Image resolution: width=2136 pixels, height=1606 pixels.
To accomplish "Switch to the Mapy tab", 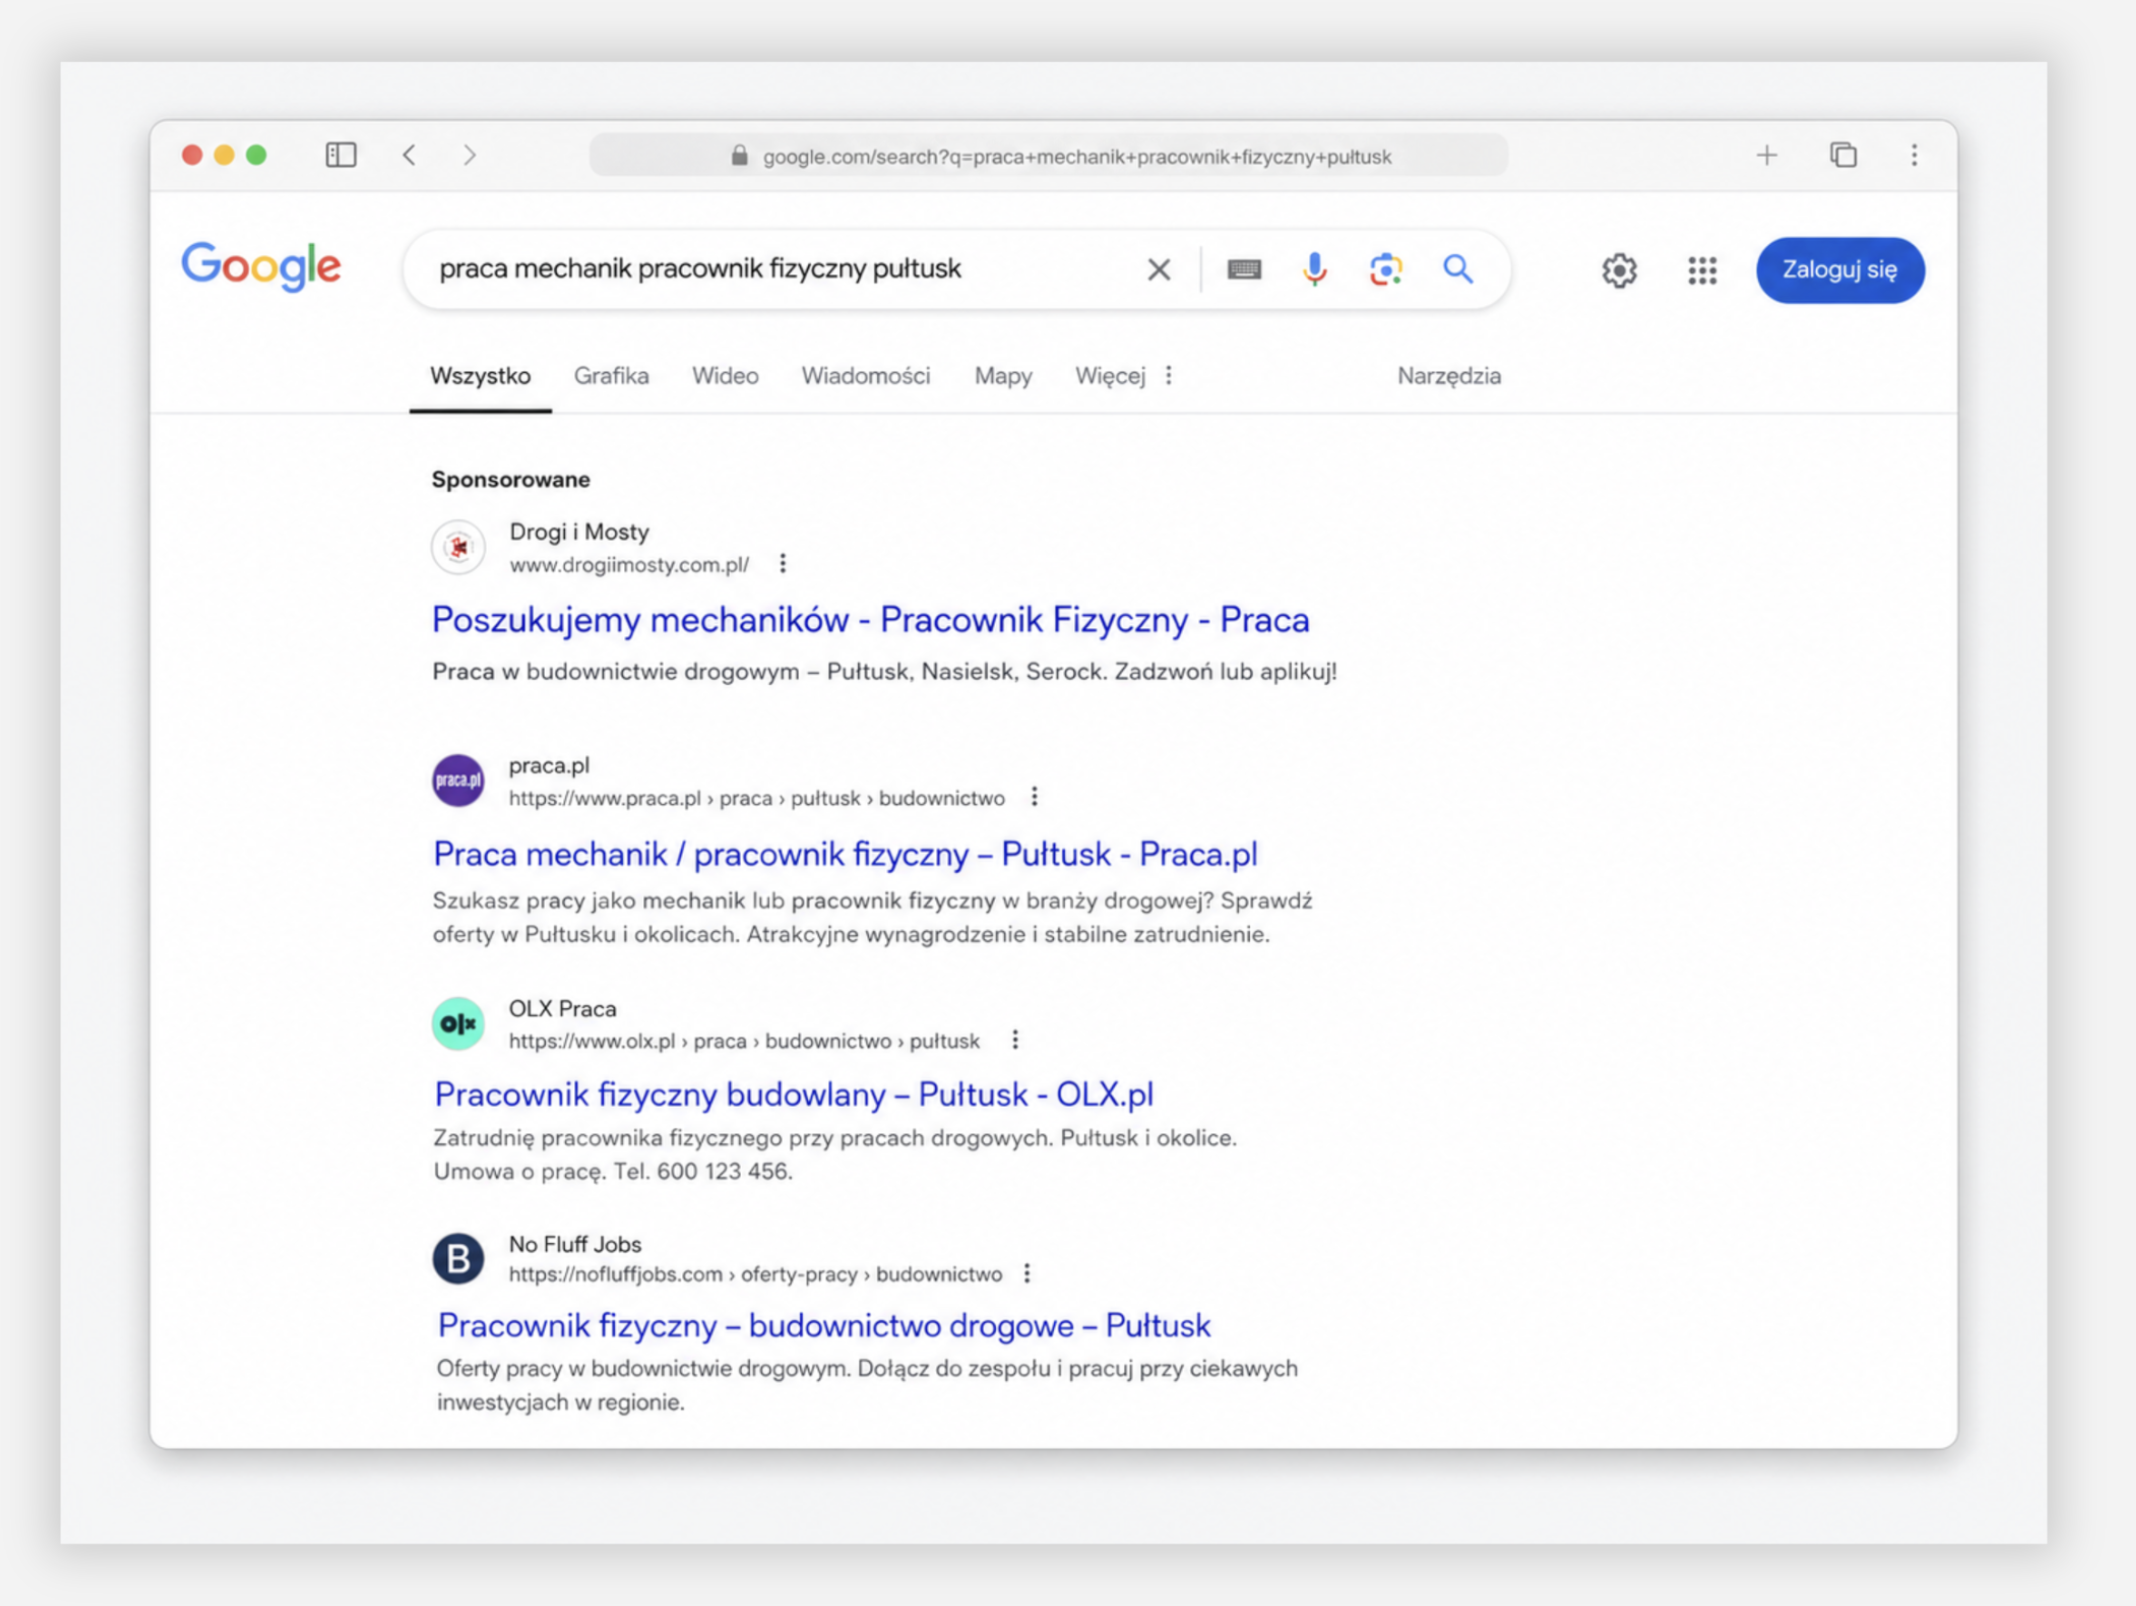I will 1002,376.
